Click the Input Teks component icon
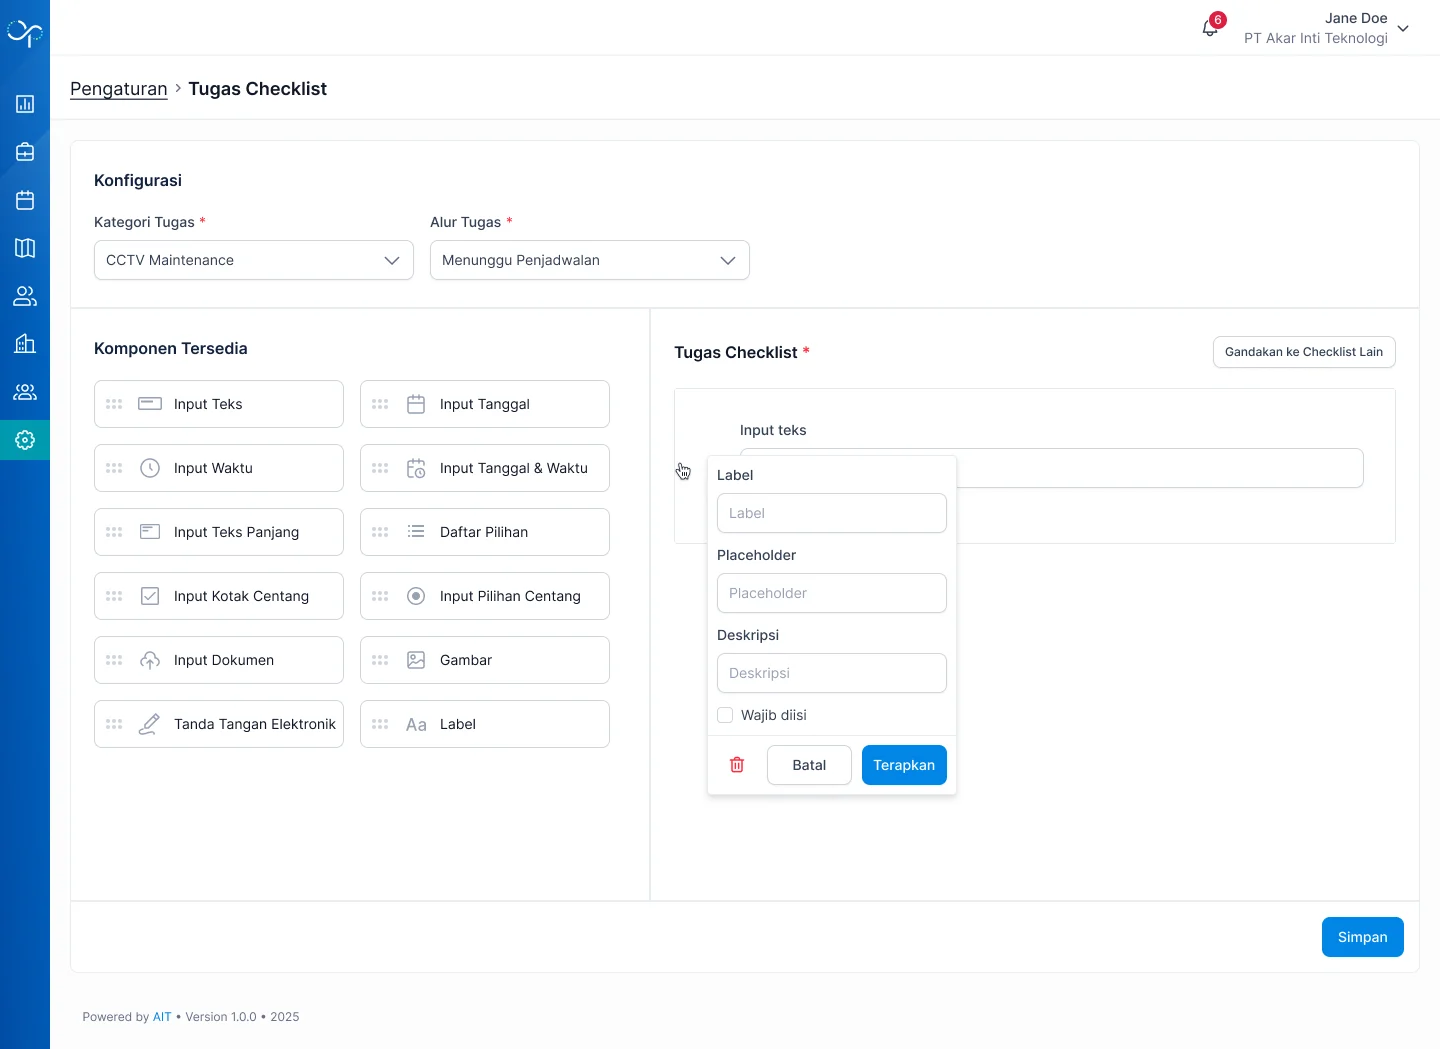Image resolution: width=1440 pixels, height=1049 pixels. point(150,404)
